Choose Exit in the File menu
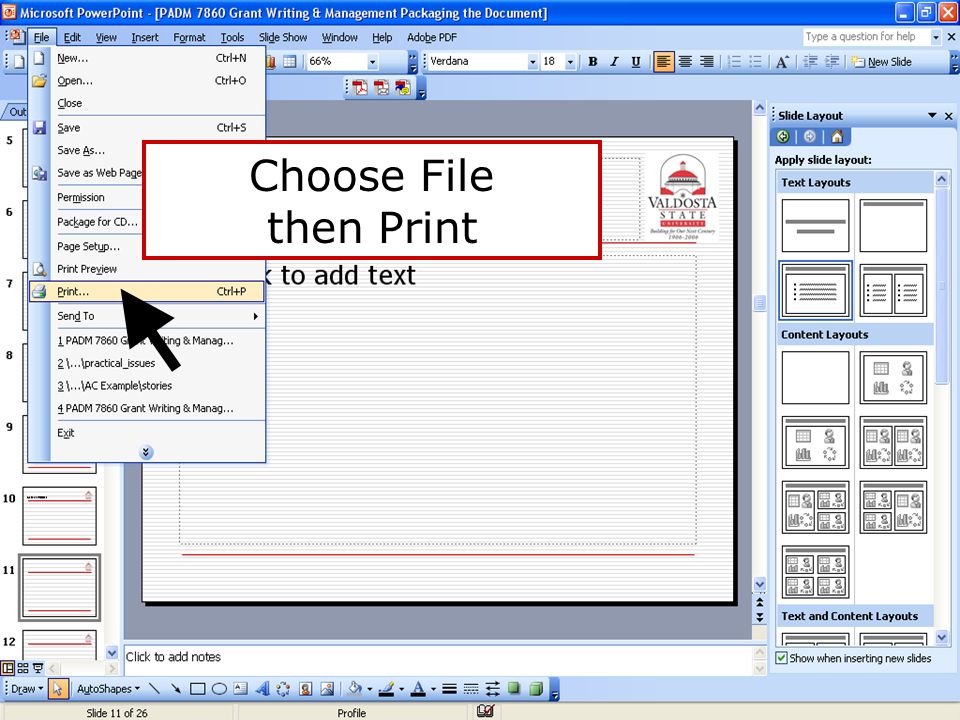960x720 pixels. 146,433
